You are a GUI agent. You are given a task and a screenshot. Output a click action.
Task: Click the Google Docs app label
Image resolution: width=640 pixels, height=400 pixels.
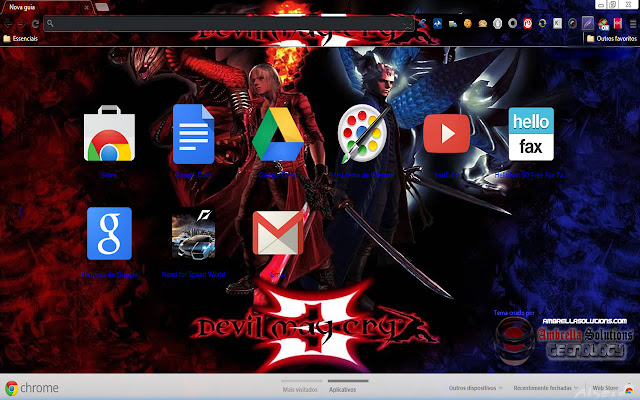click(193, 175)
